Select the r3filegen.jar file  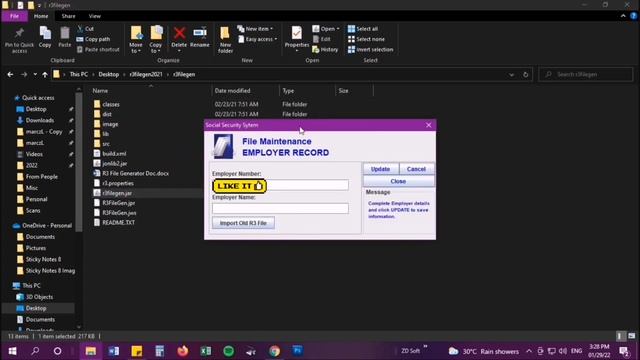tap(117, 193)
